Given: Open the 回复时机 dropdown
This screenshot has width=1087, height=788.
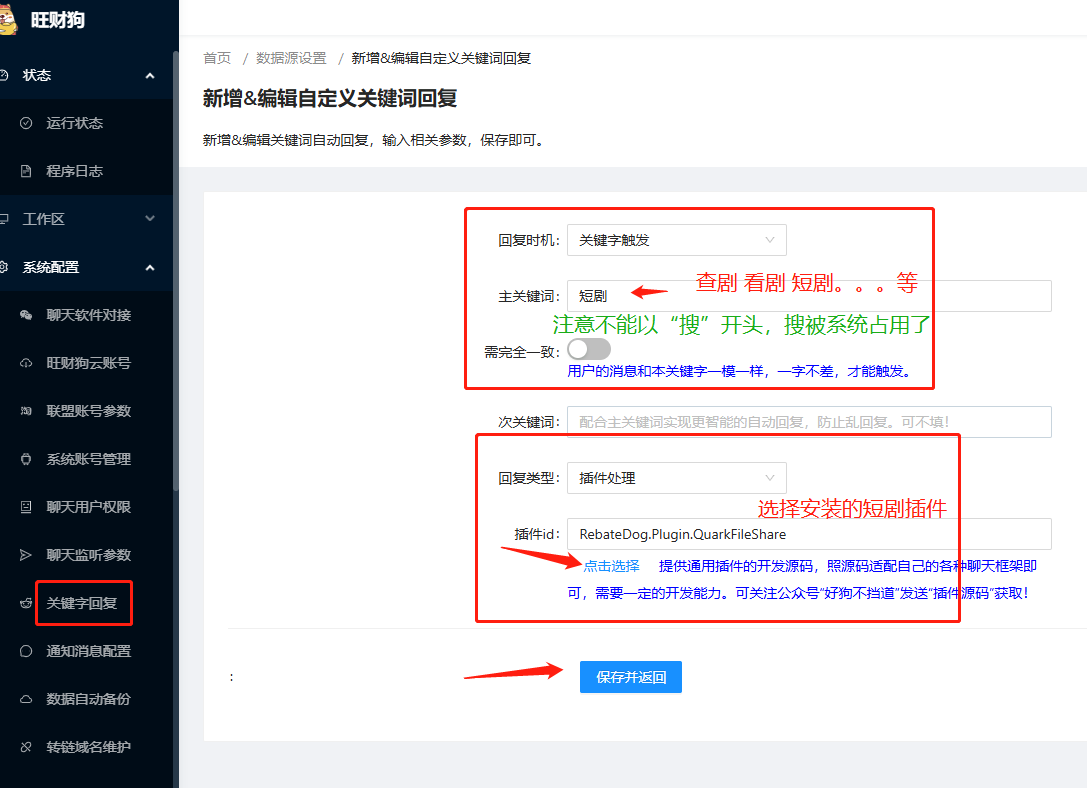Looking at the screenshot, I should tap(676, 240).
